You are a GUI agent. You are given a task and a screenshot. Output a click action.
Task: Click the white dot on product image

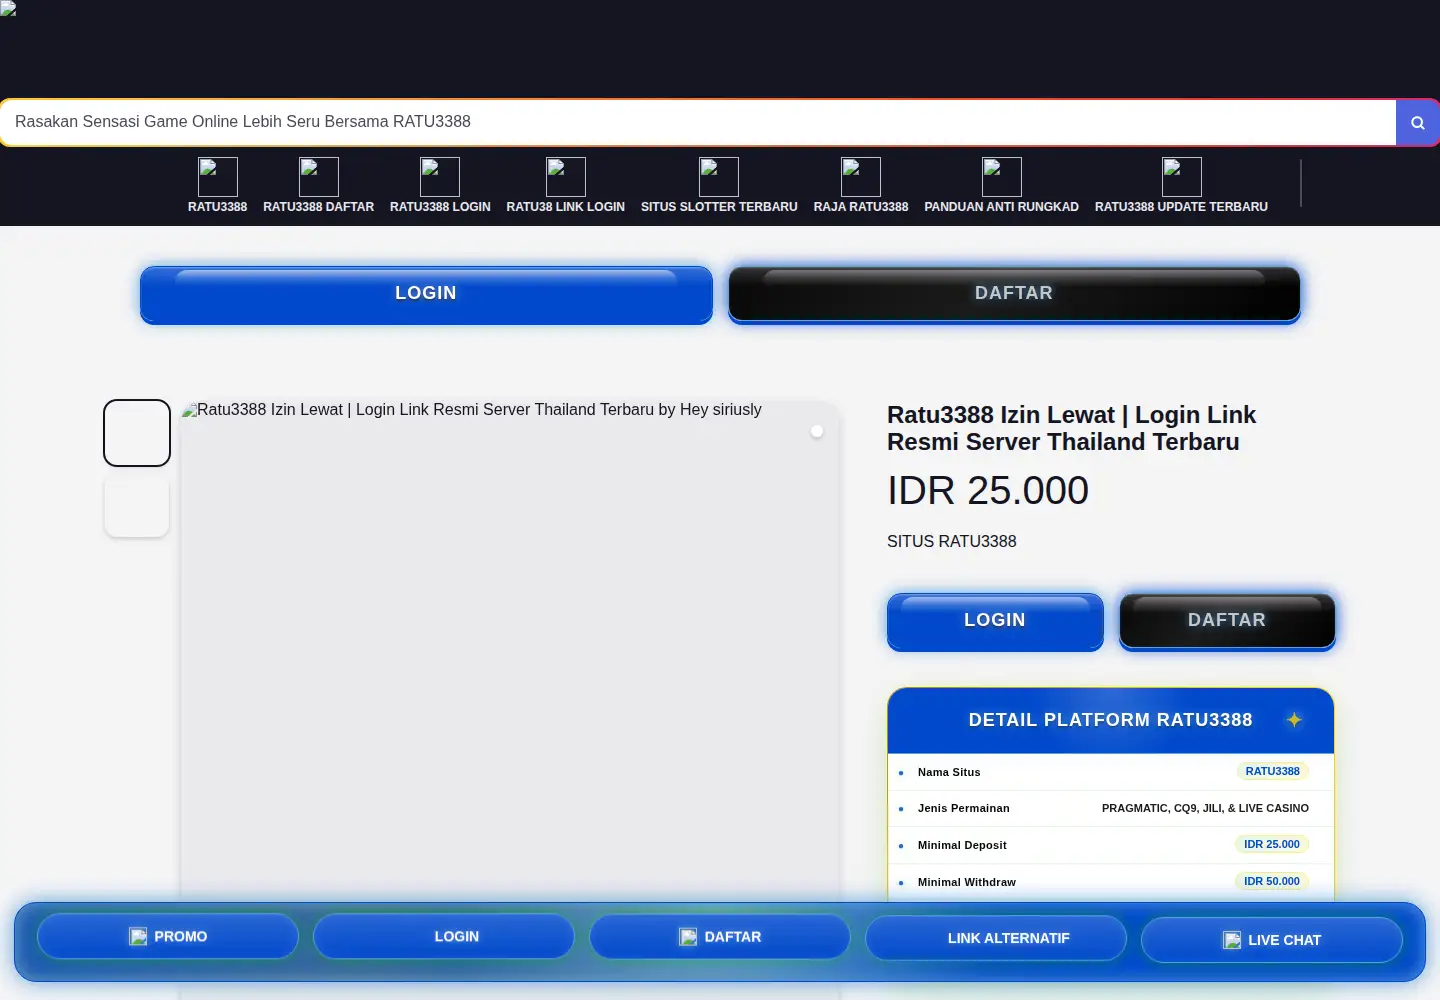[x=817, y=431]
